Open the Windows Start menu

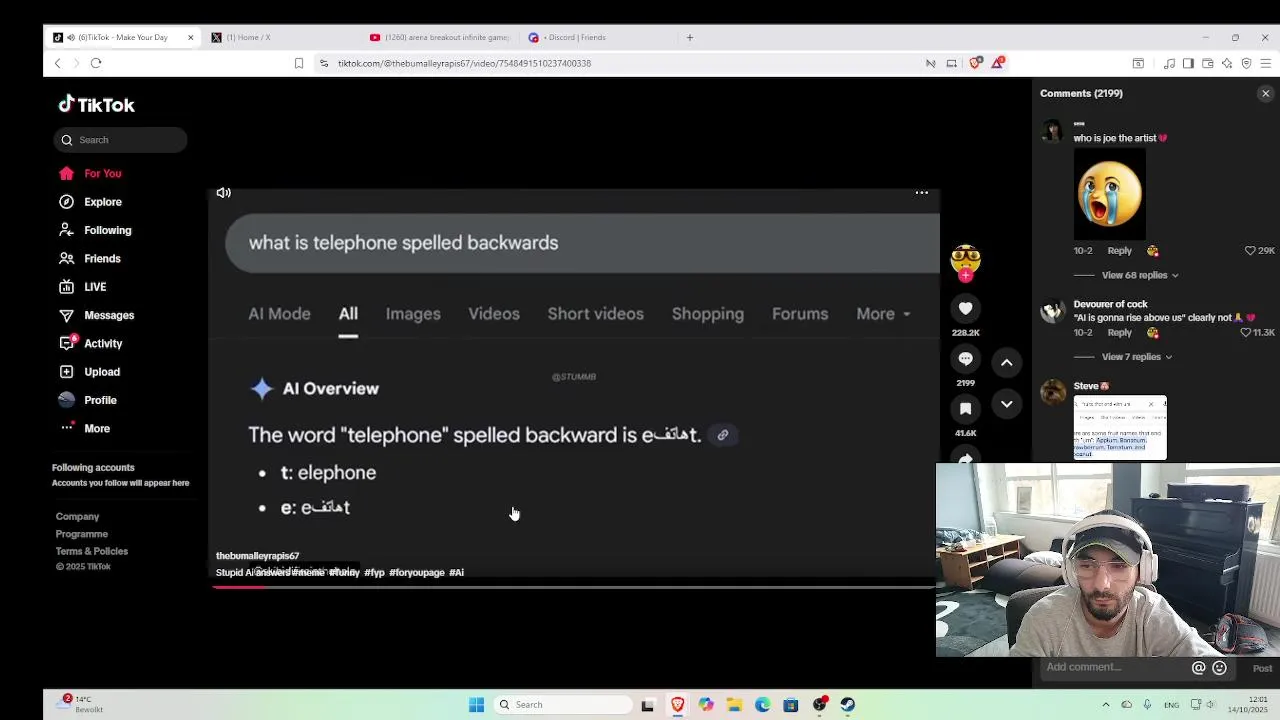(x=476, y=705)
